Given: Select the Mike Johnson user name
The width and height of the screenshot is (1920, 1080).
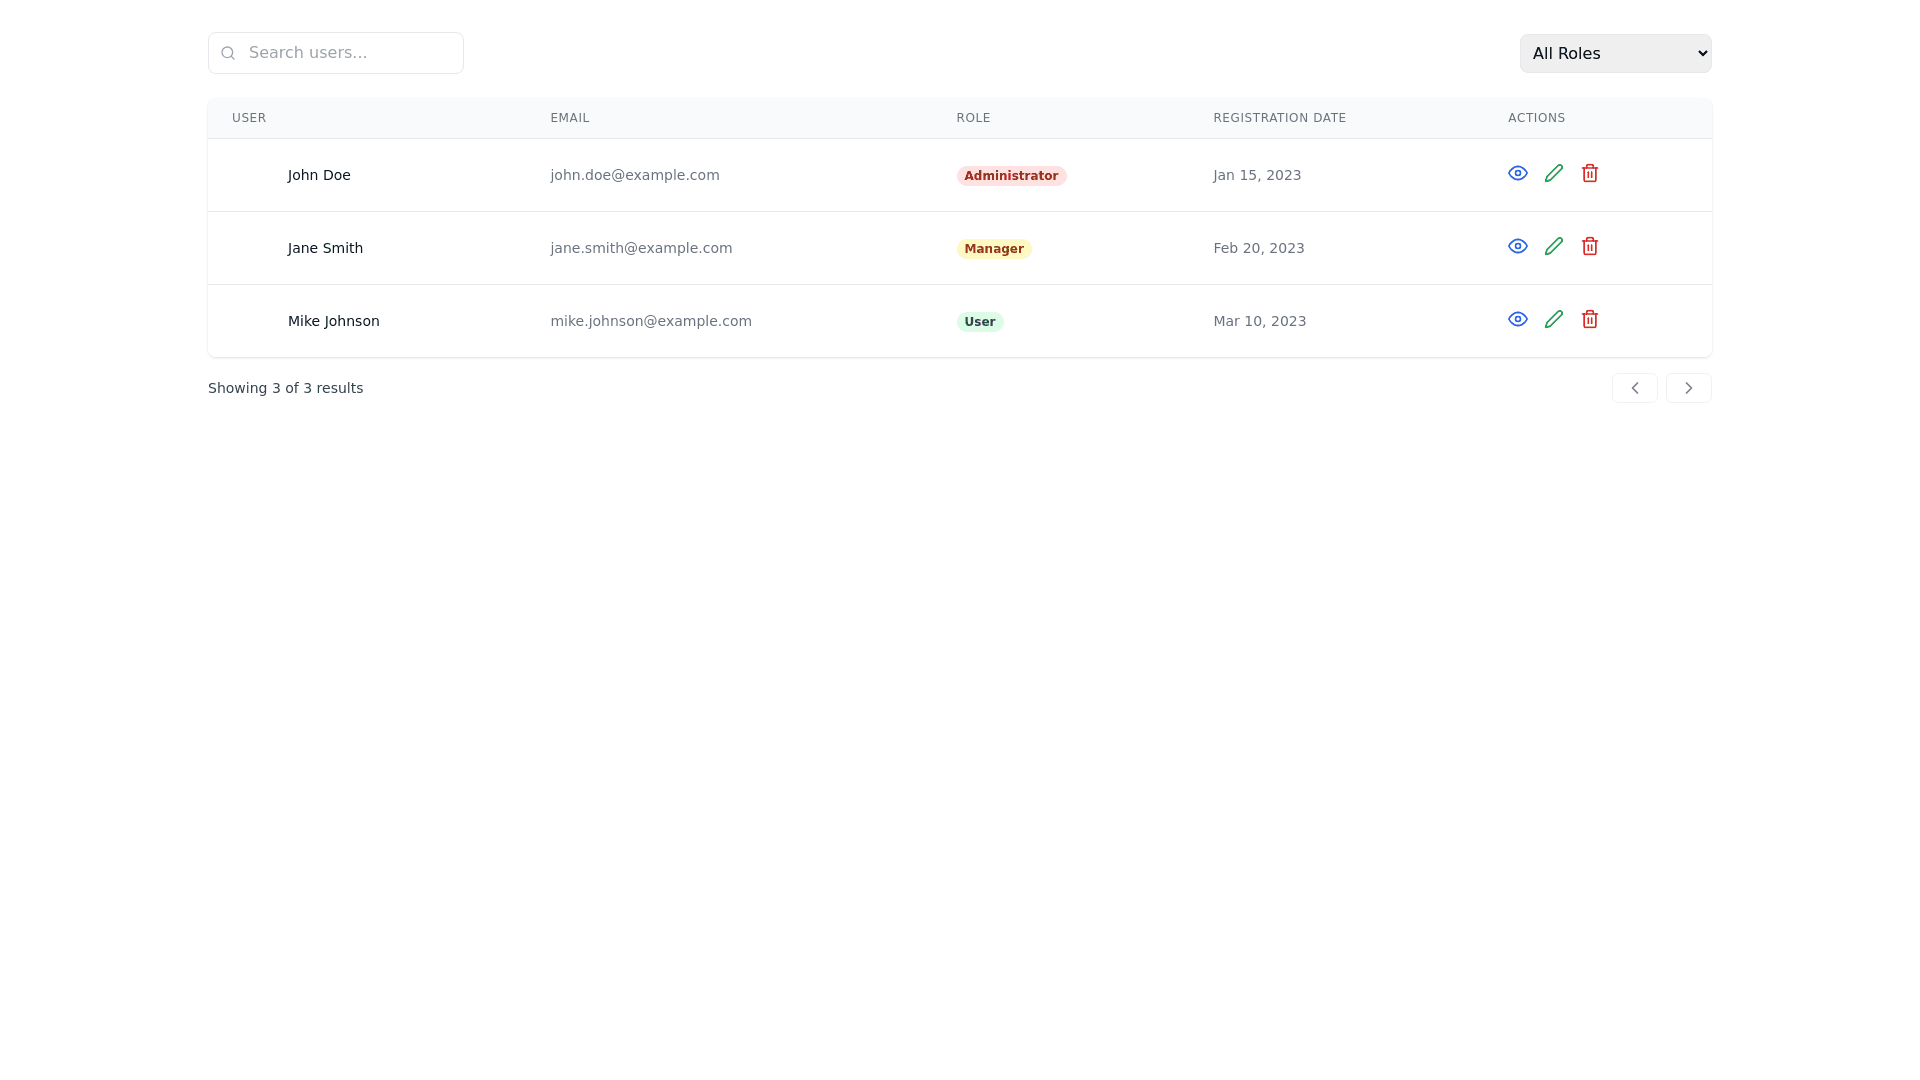Looking at the screenshot, I should (333, 321).
